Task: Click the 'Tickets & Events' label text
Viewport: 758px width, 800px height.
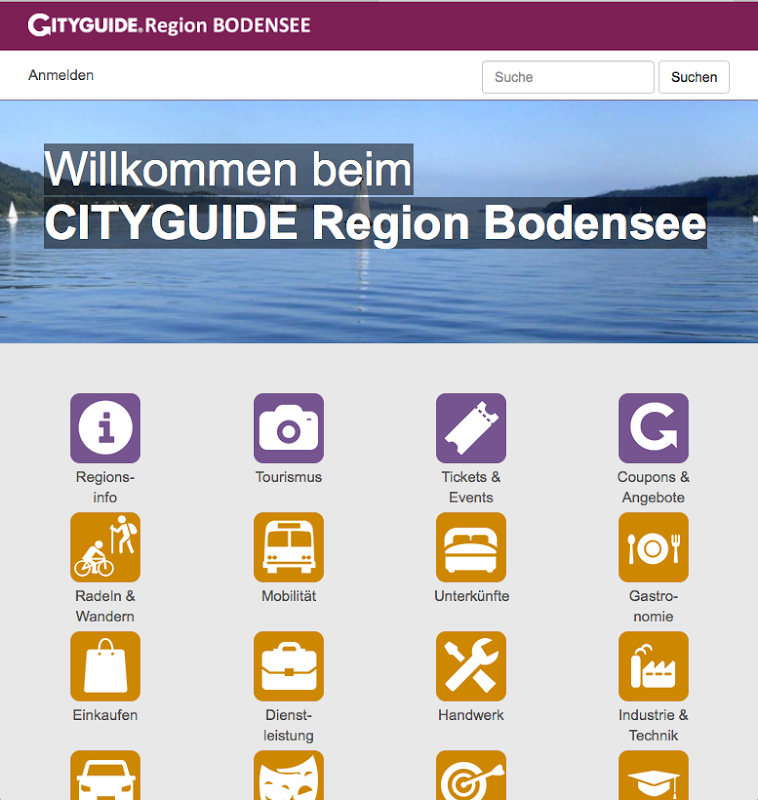Action: 471,487
